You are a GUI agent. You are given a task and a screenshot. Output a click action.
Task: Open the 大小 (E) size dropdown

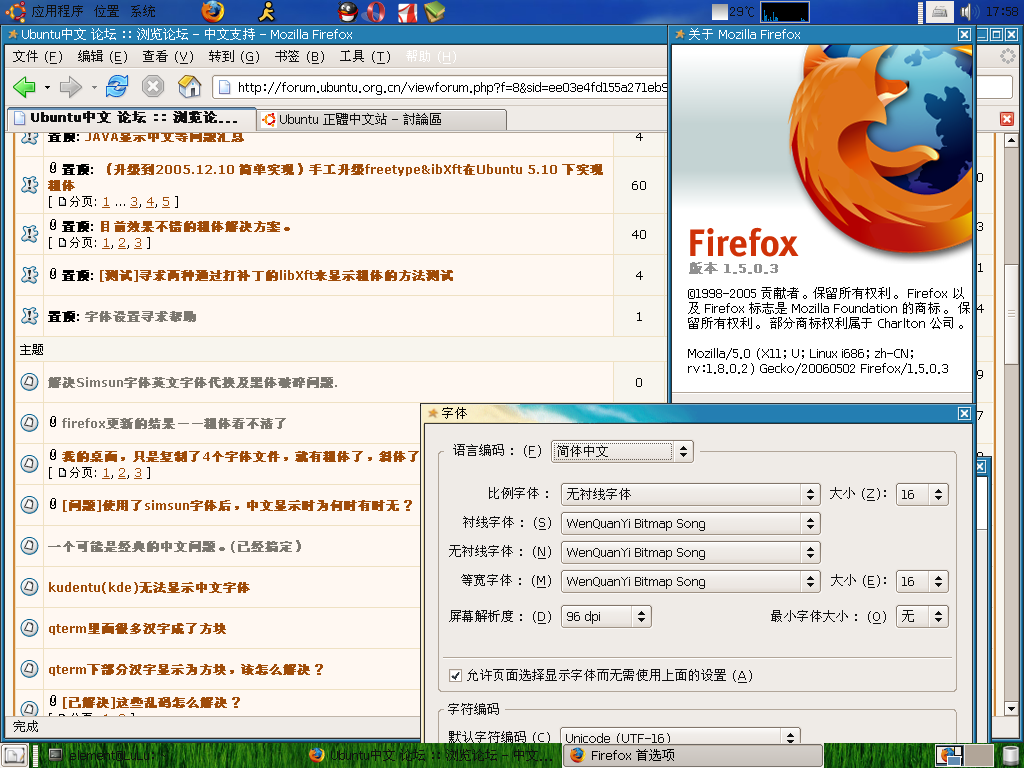[922, 581]
